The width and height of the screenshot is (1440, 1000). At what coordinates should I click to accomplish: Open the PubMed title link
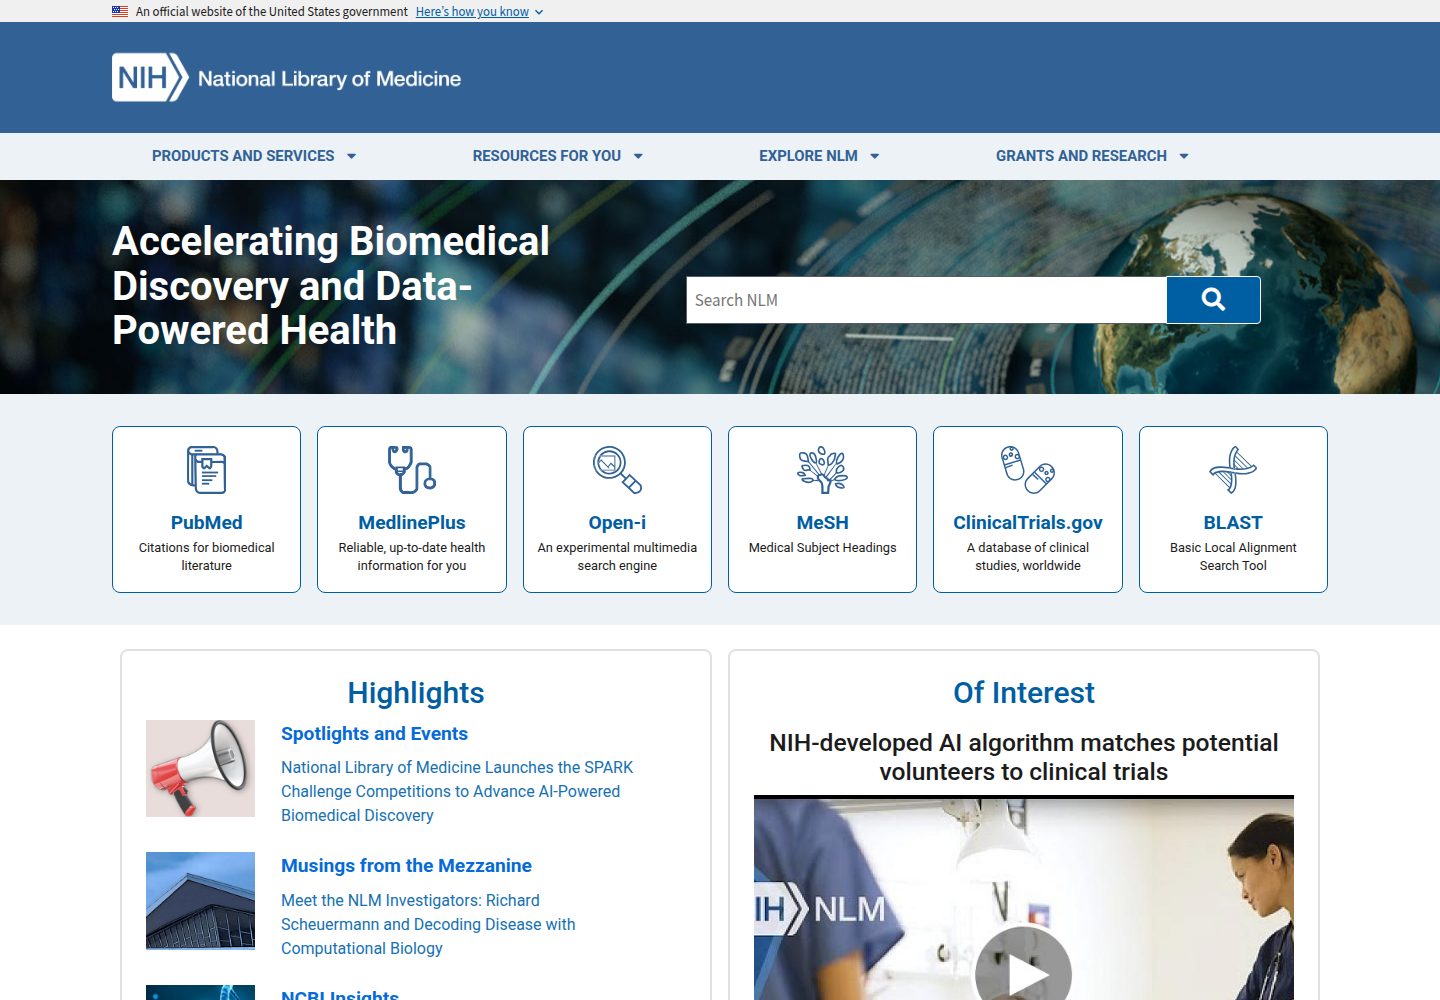(207, 522)
